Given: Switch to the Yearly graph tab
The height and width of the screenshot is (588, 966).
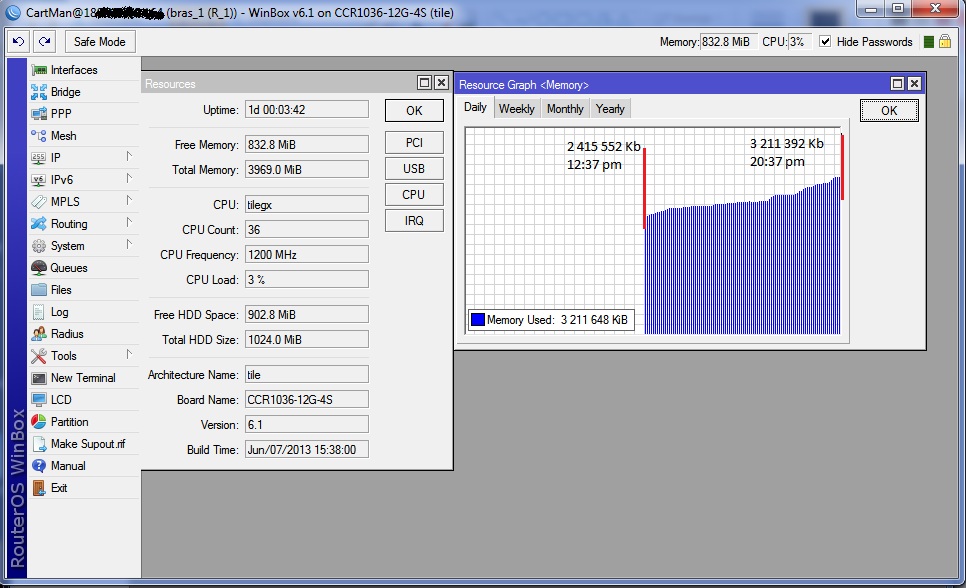Looking at the screenshot, I should [610, 108].
